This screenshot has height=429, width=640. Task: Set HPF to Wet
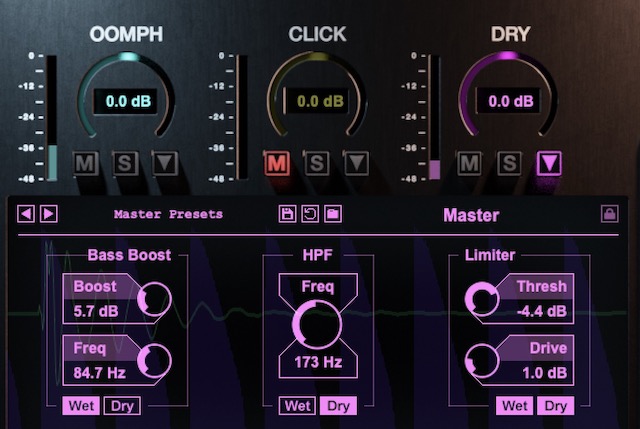coord(298,406)
